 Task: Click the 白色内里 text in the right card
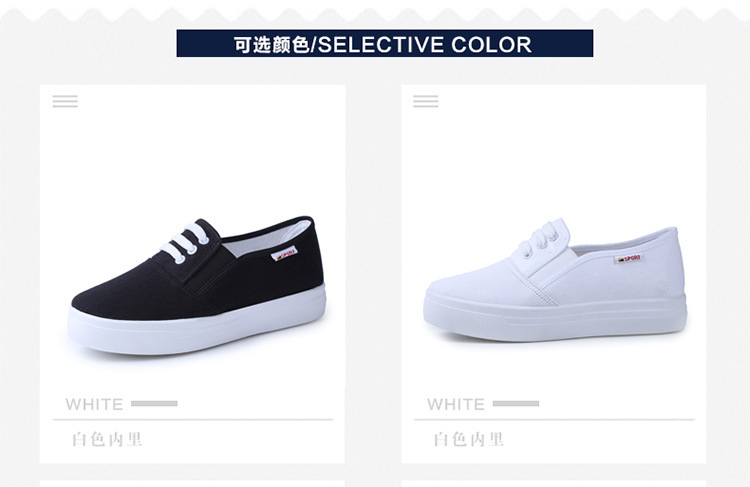(469, 439)
